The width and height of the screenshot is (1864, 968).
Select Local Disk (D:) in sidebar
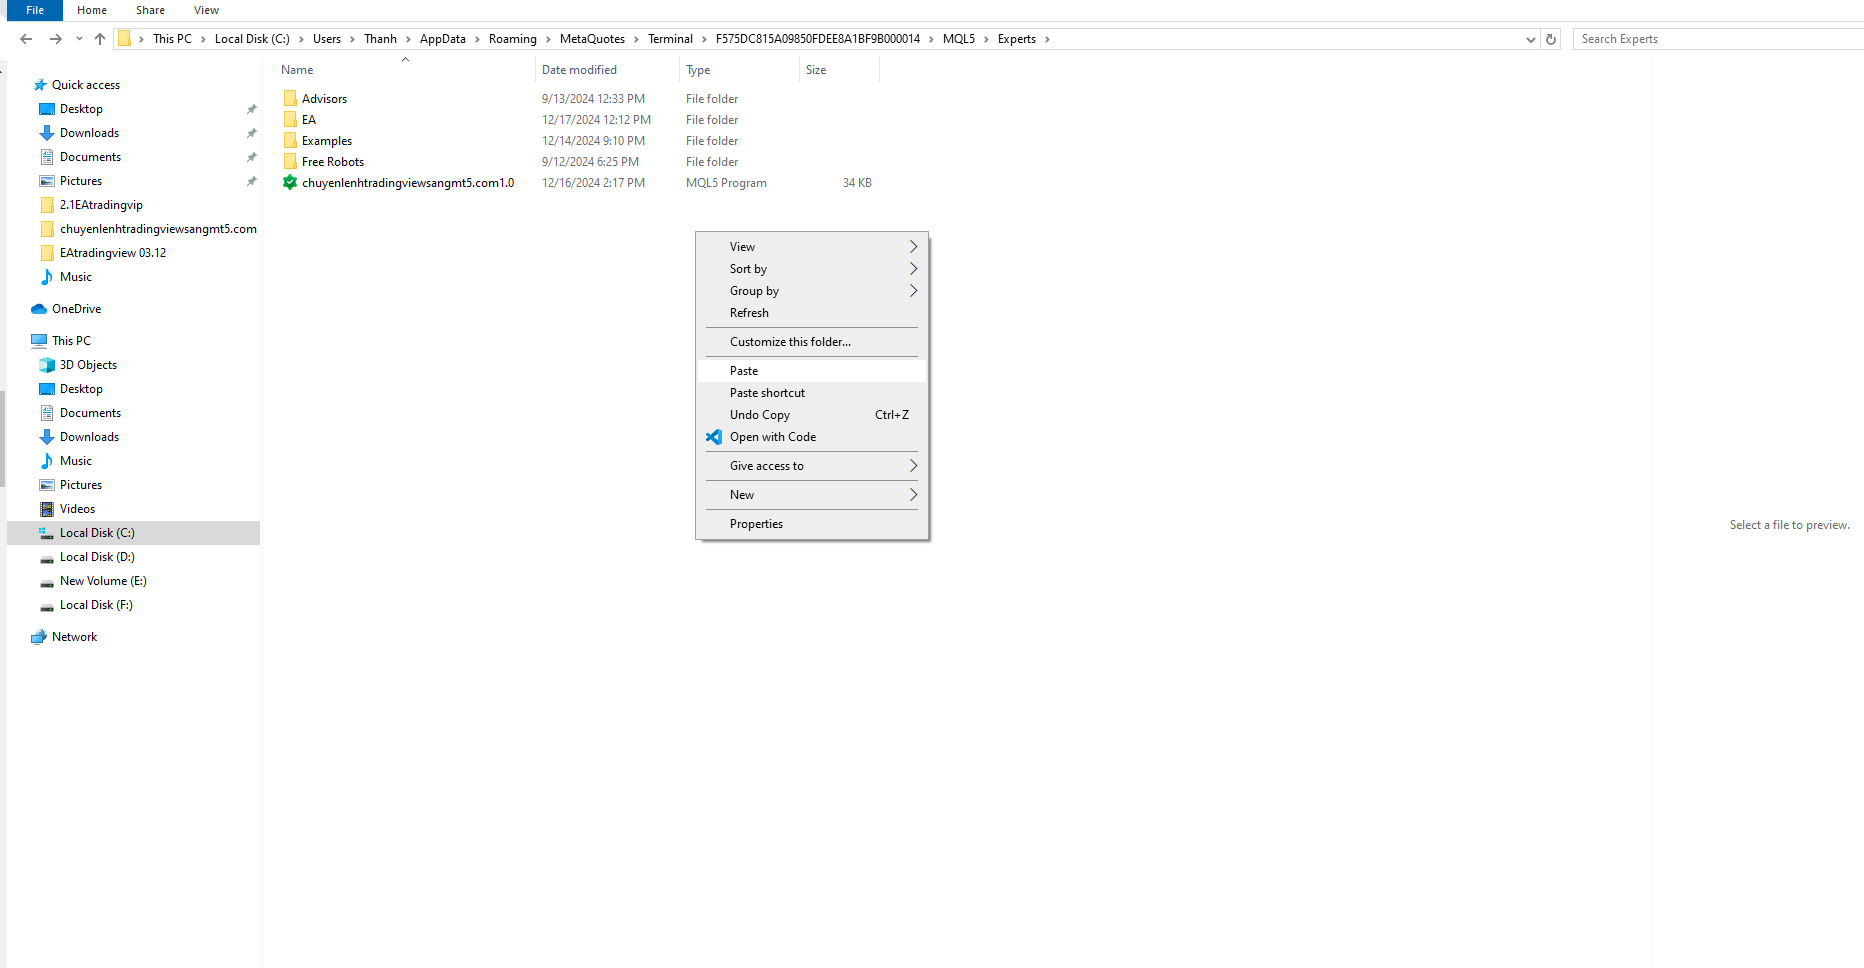(x=97, y=557)
